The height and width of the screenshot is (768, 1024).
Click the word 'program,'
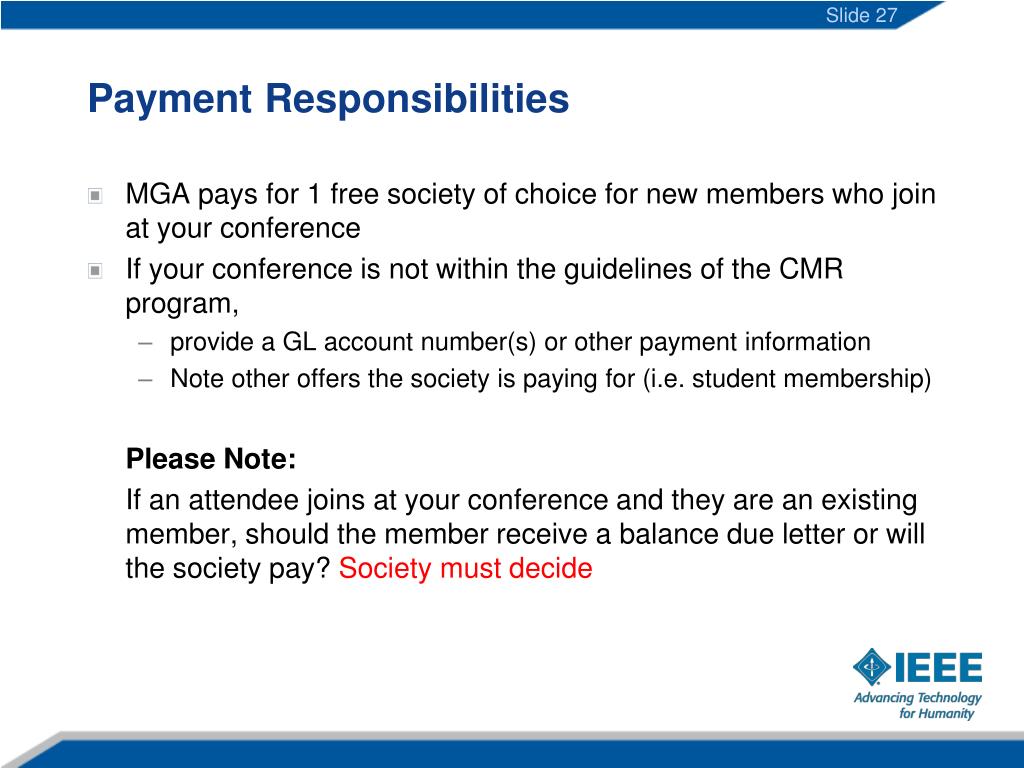[x=182, y=304]
